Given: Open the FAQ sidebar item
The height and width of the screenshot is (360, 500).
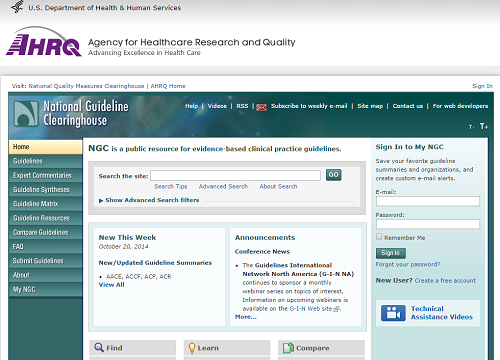Looking at the screenshot, I should pyautogui.click(x=45, y=247).
